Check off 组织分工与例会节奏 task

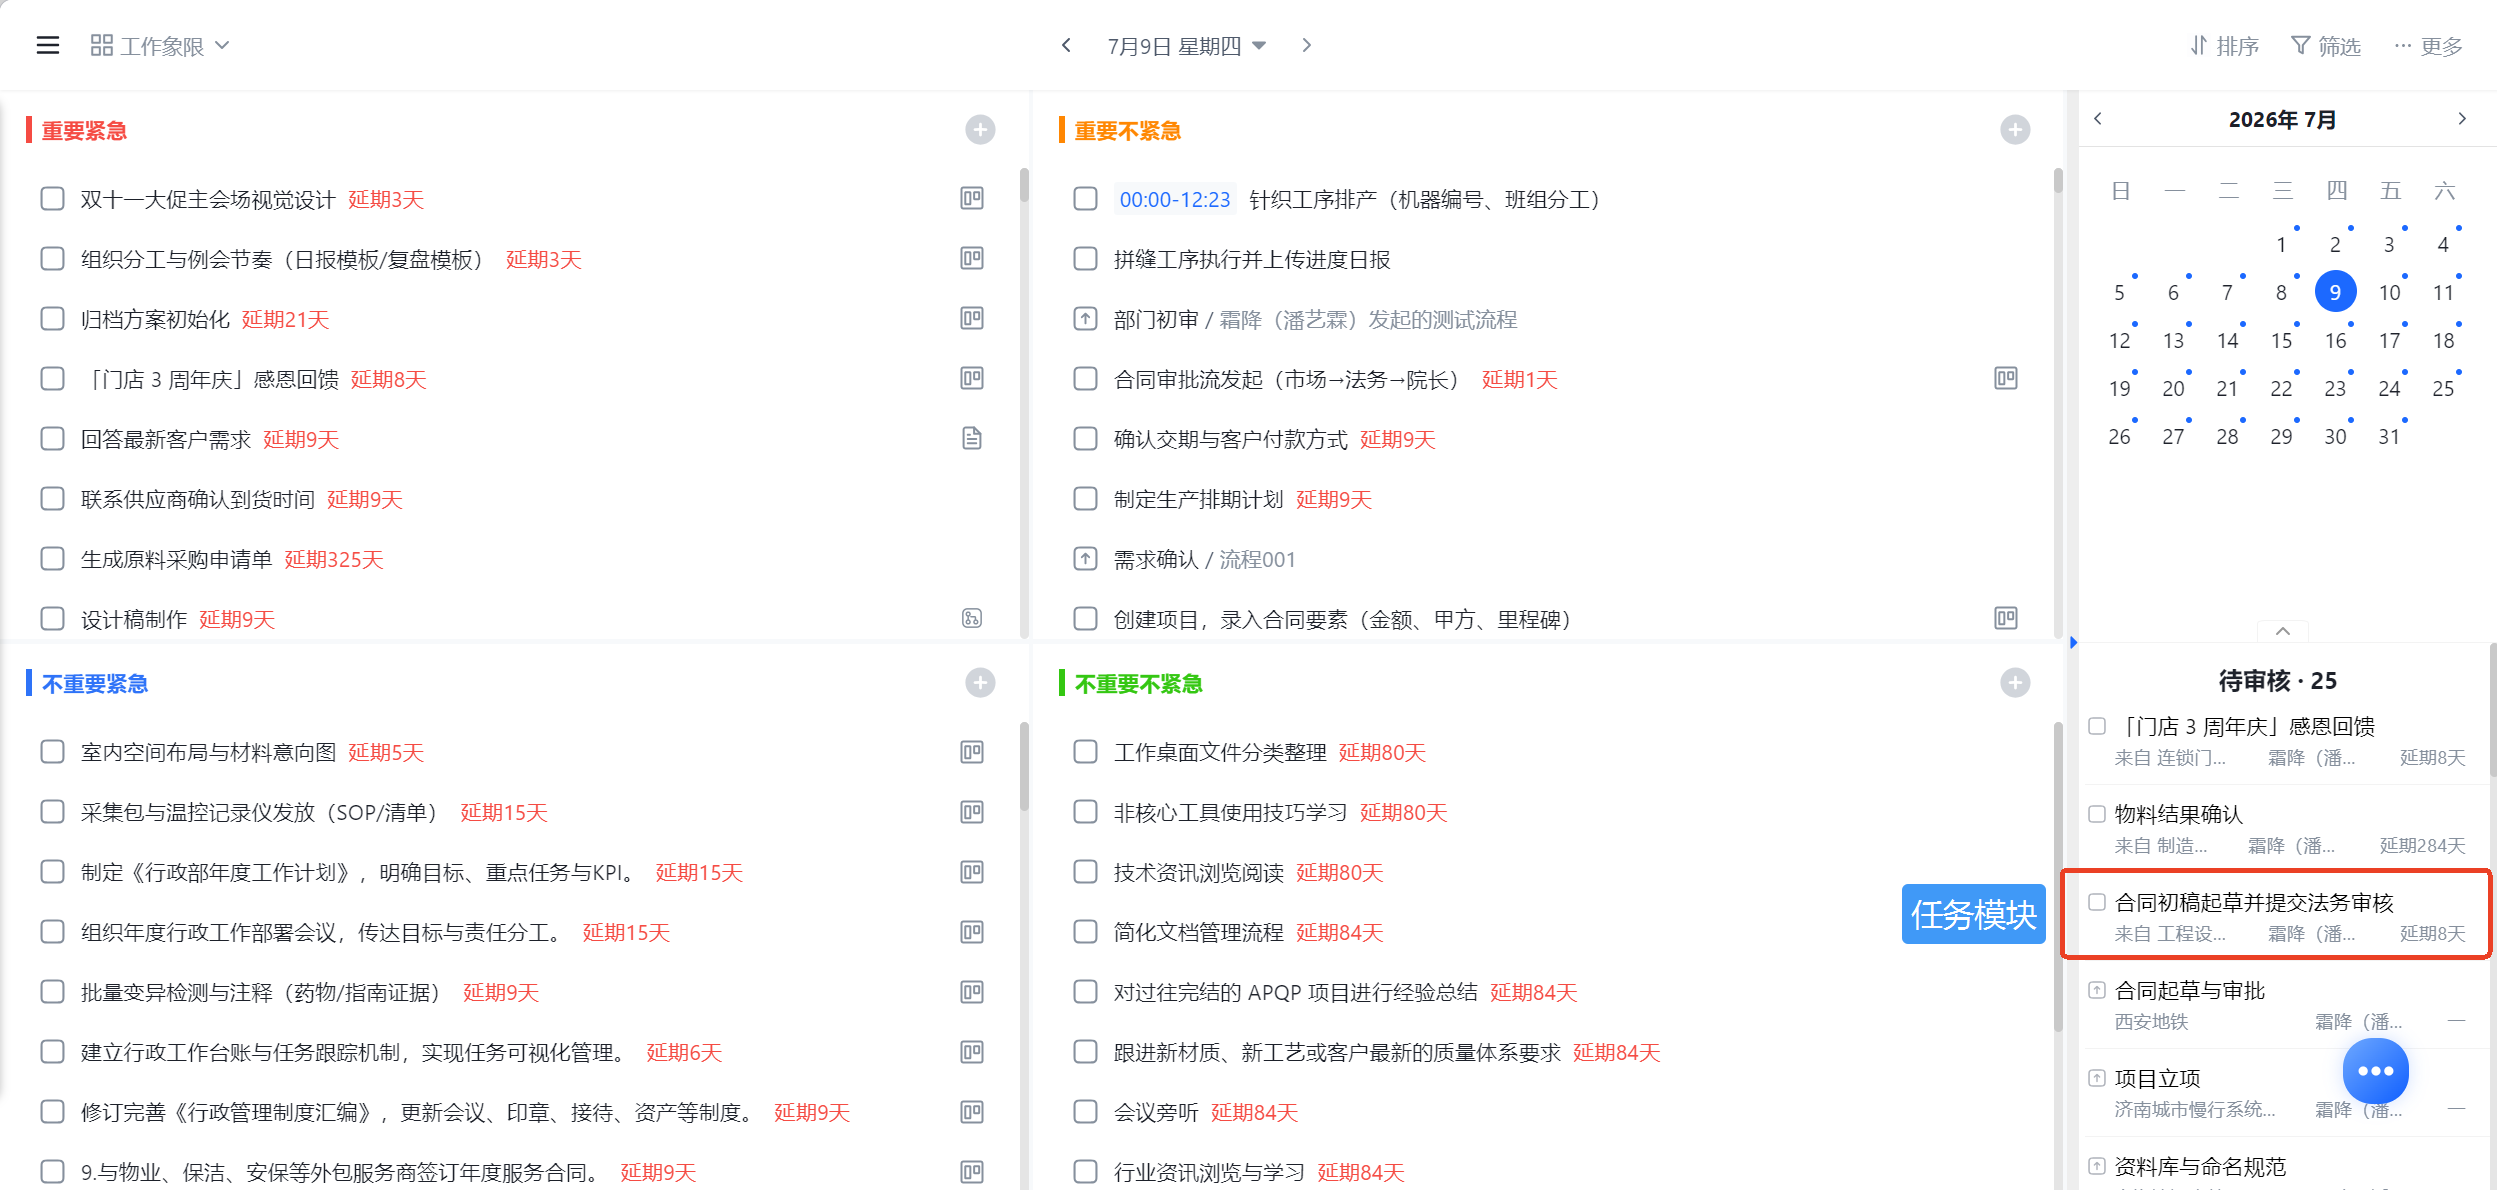(52, 259)
